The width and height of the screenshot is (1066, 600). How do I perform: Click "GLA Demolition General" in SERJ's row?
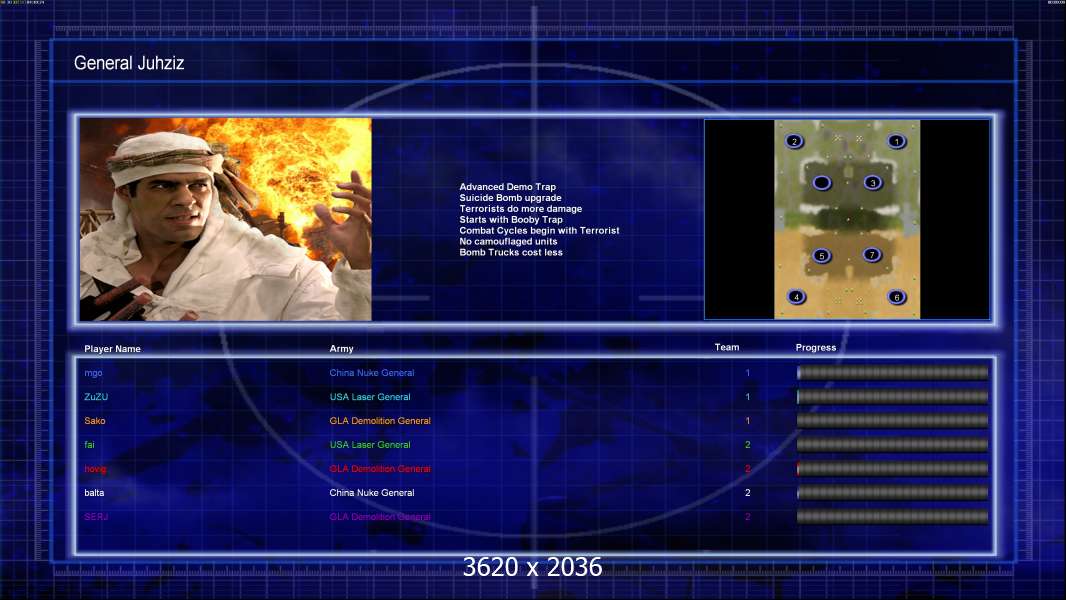[380, 517]
